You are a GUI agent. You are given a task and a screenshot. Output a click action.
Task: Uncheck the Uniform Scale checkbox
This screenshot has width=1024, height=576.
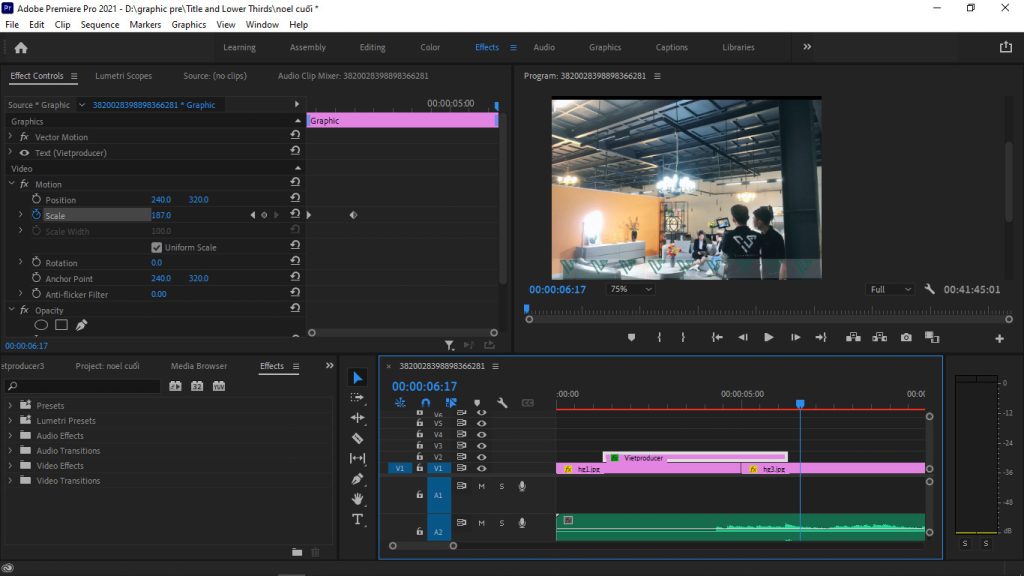(x=157, y=247)
